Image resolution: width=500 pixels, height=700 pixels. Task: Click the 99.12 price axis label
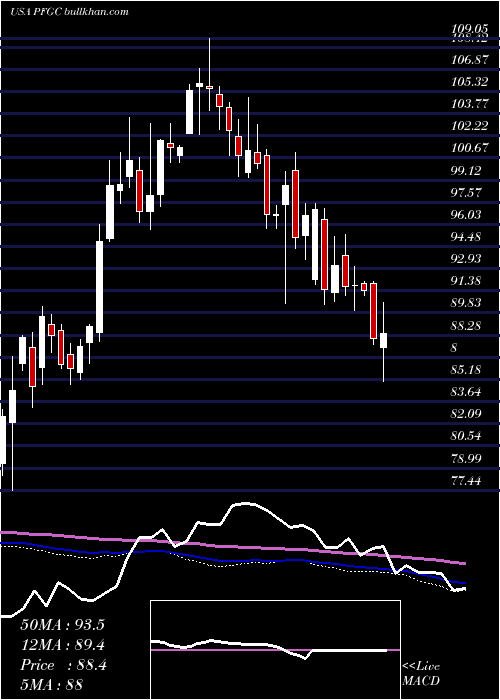[x=467, y=171]
